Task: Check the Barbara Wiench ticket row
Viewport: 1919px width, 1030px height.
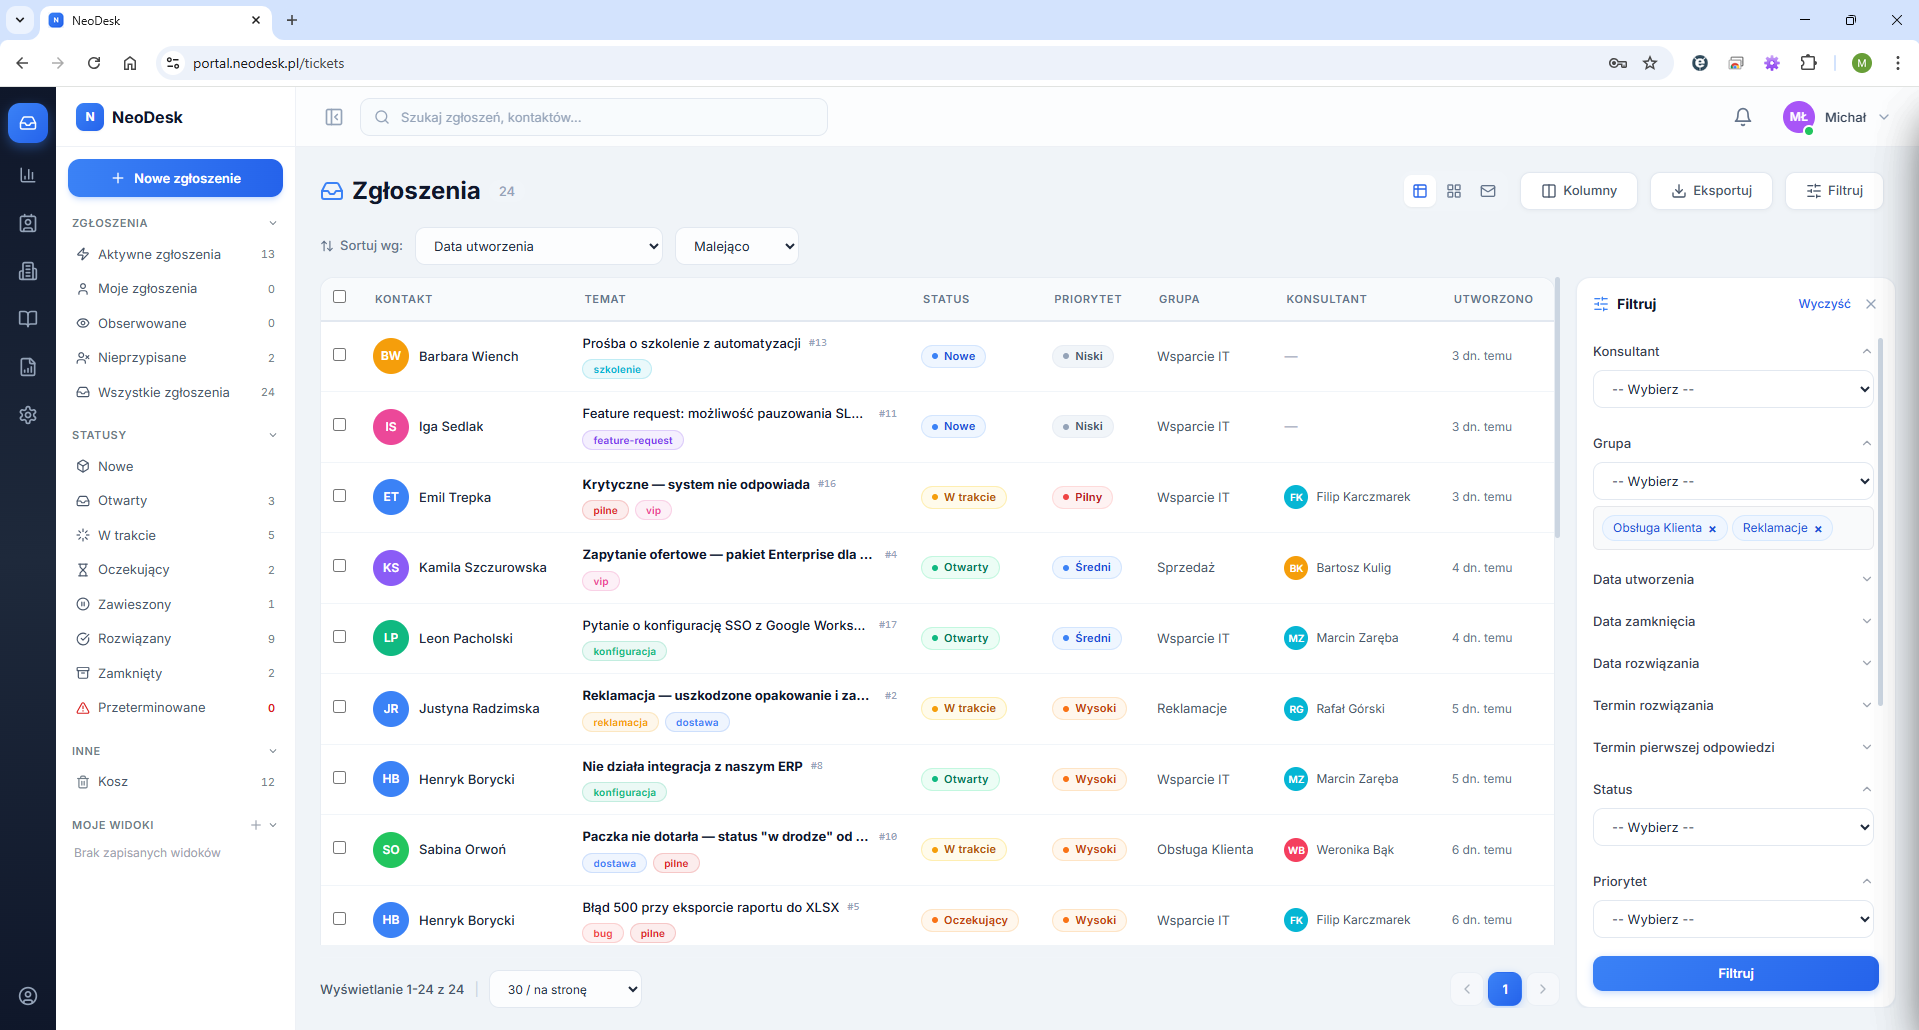Action: tap(340, 355)
